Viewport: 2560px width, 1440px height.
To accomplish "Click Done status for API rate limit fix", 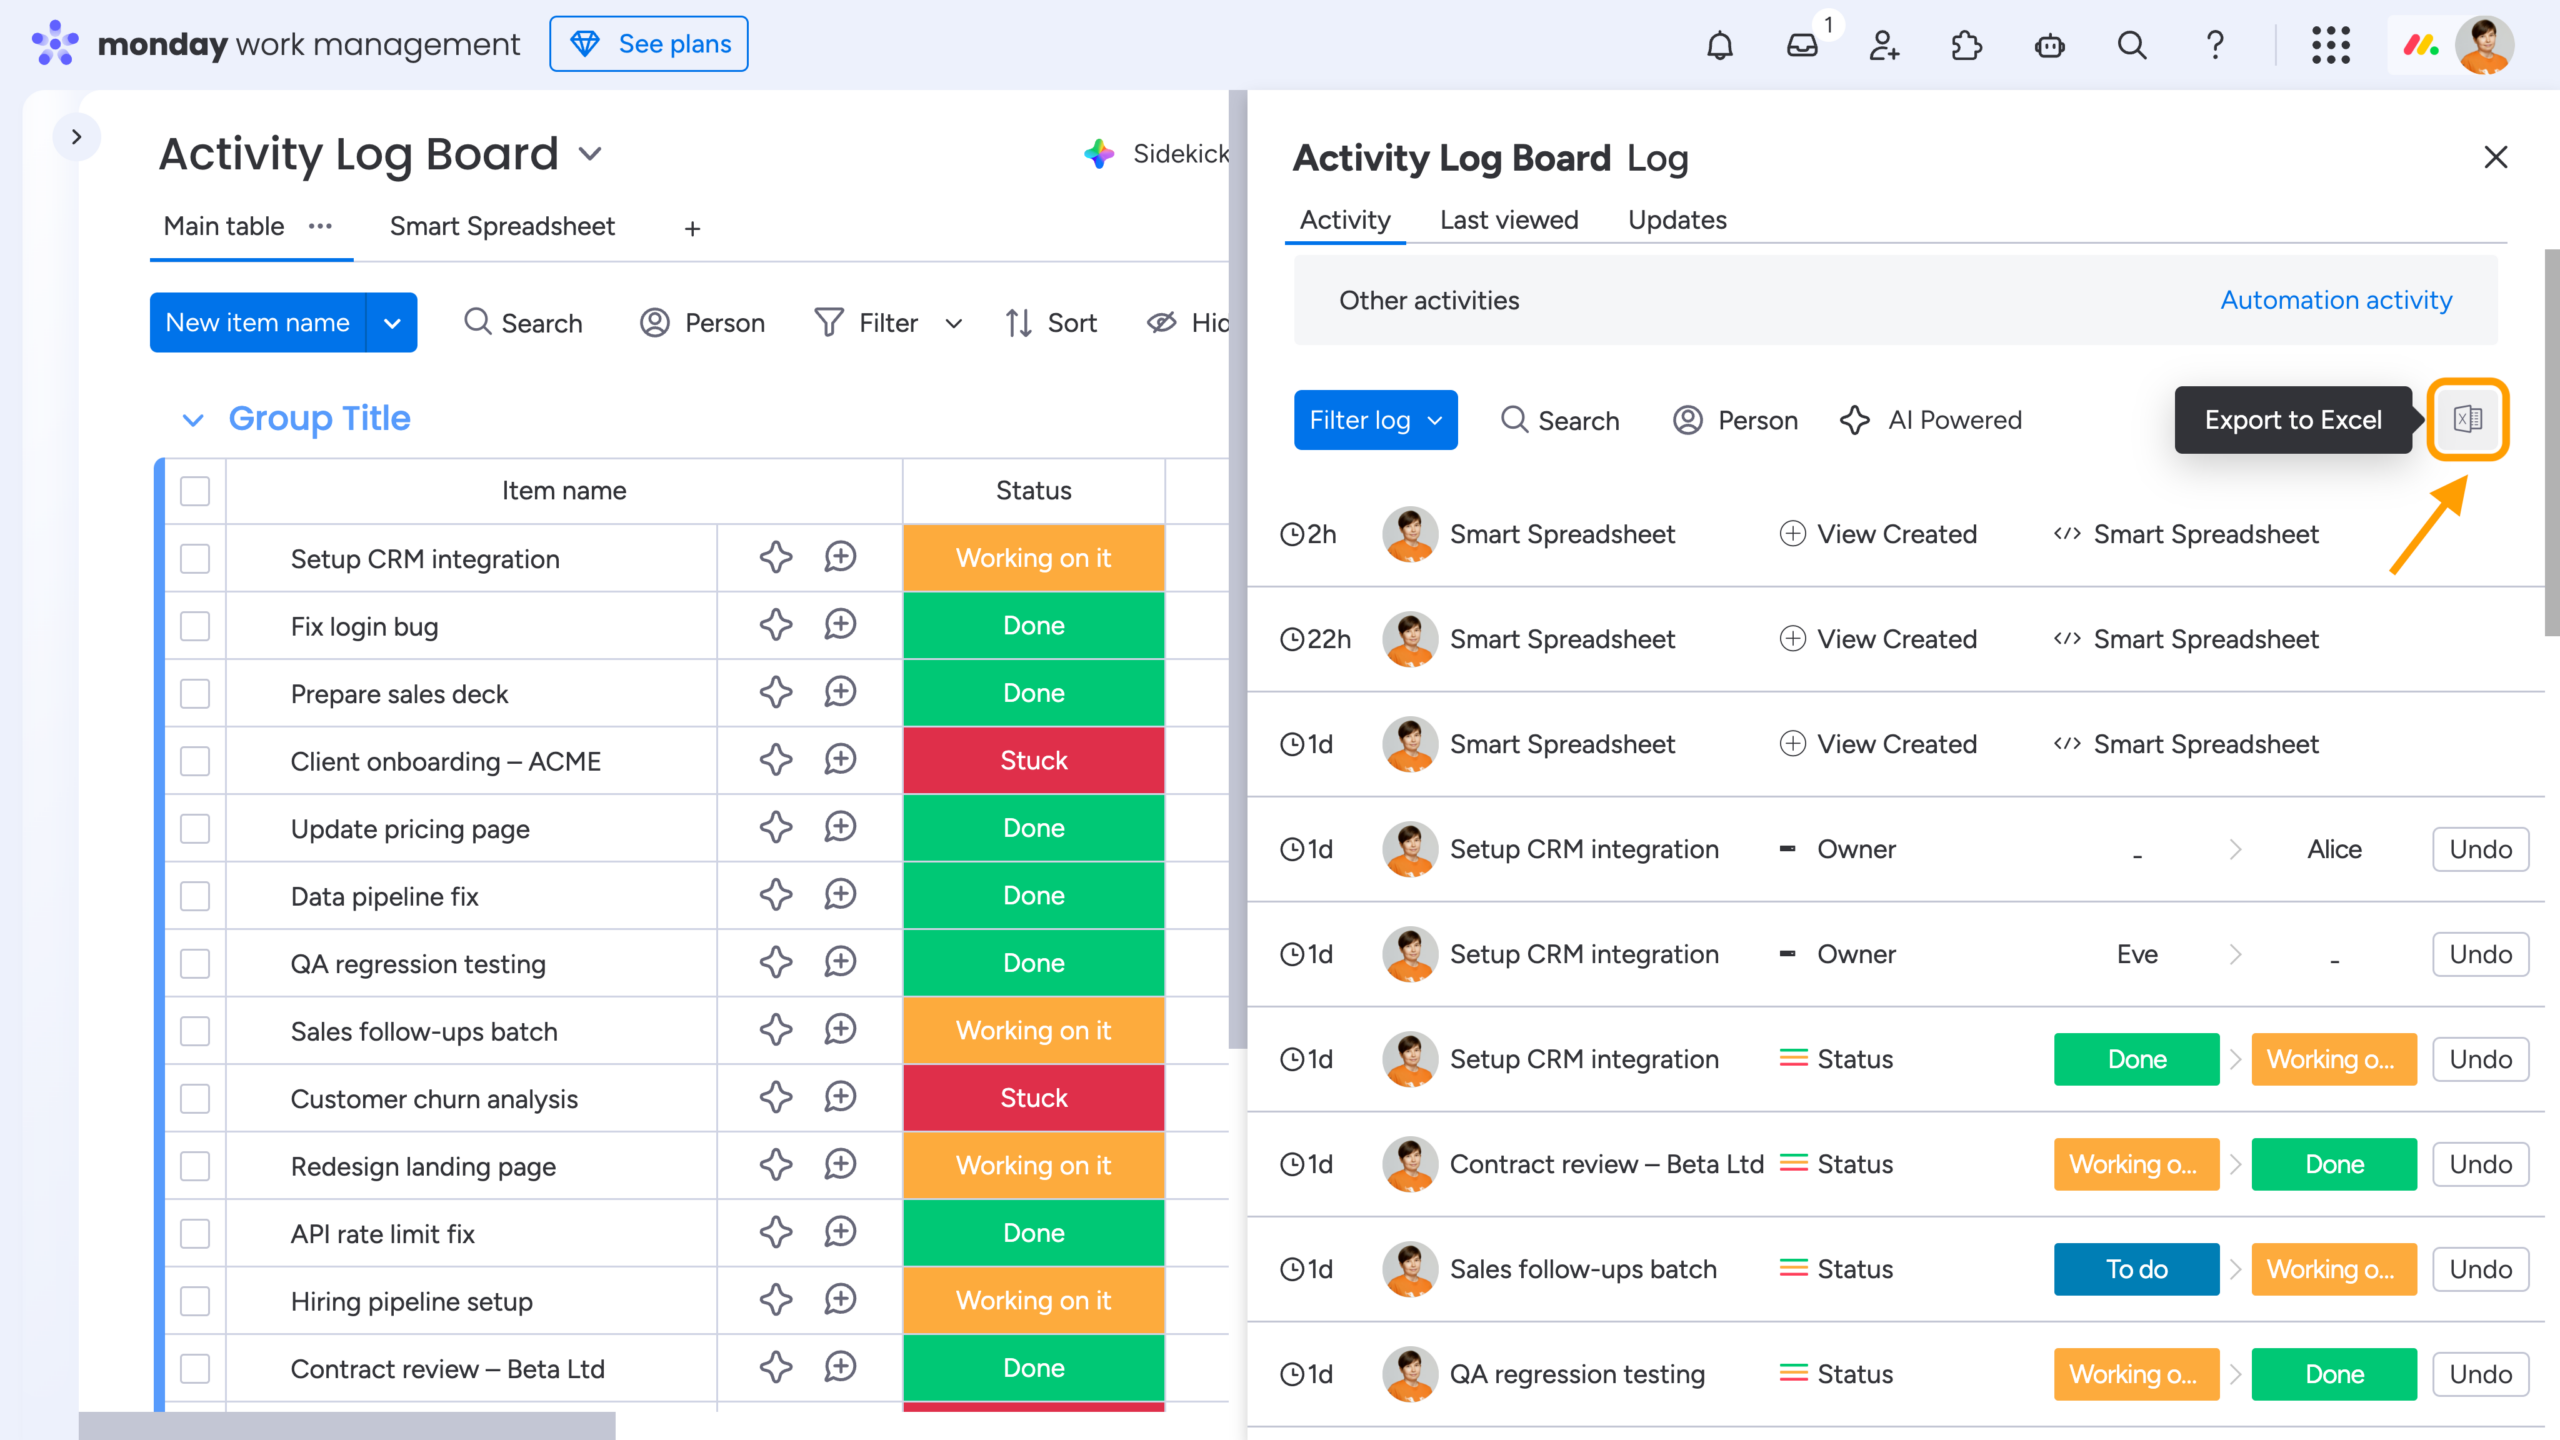I will point(1033,1233).
